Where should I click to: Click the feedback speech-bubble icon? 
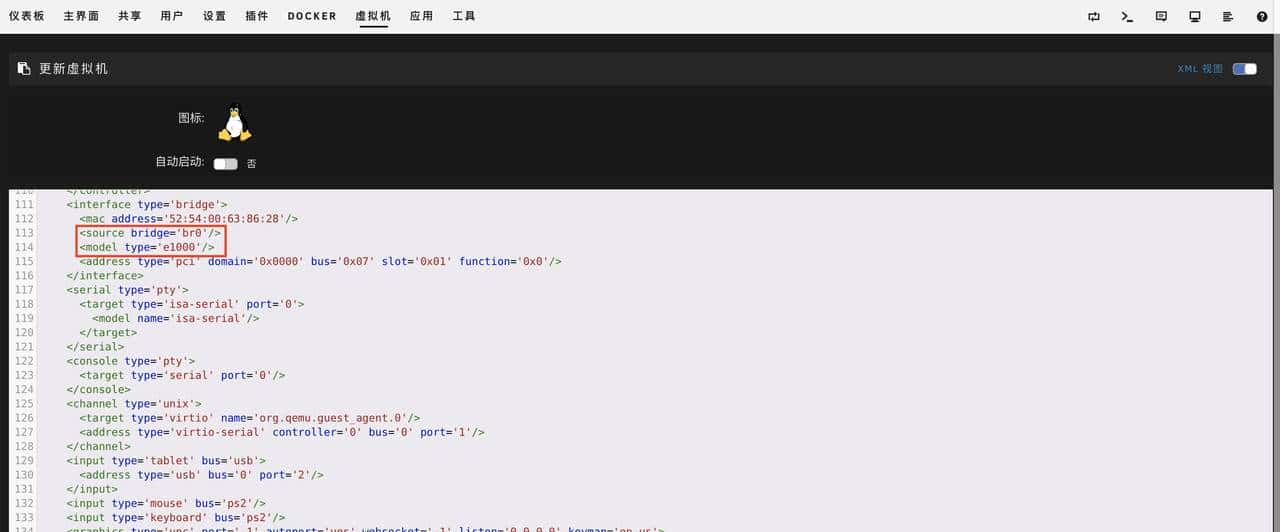[x=1161, y=17]
